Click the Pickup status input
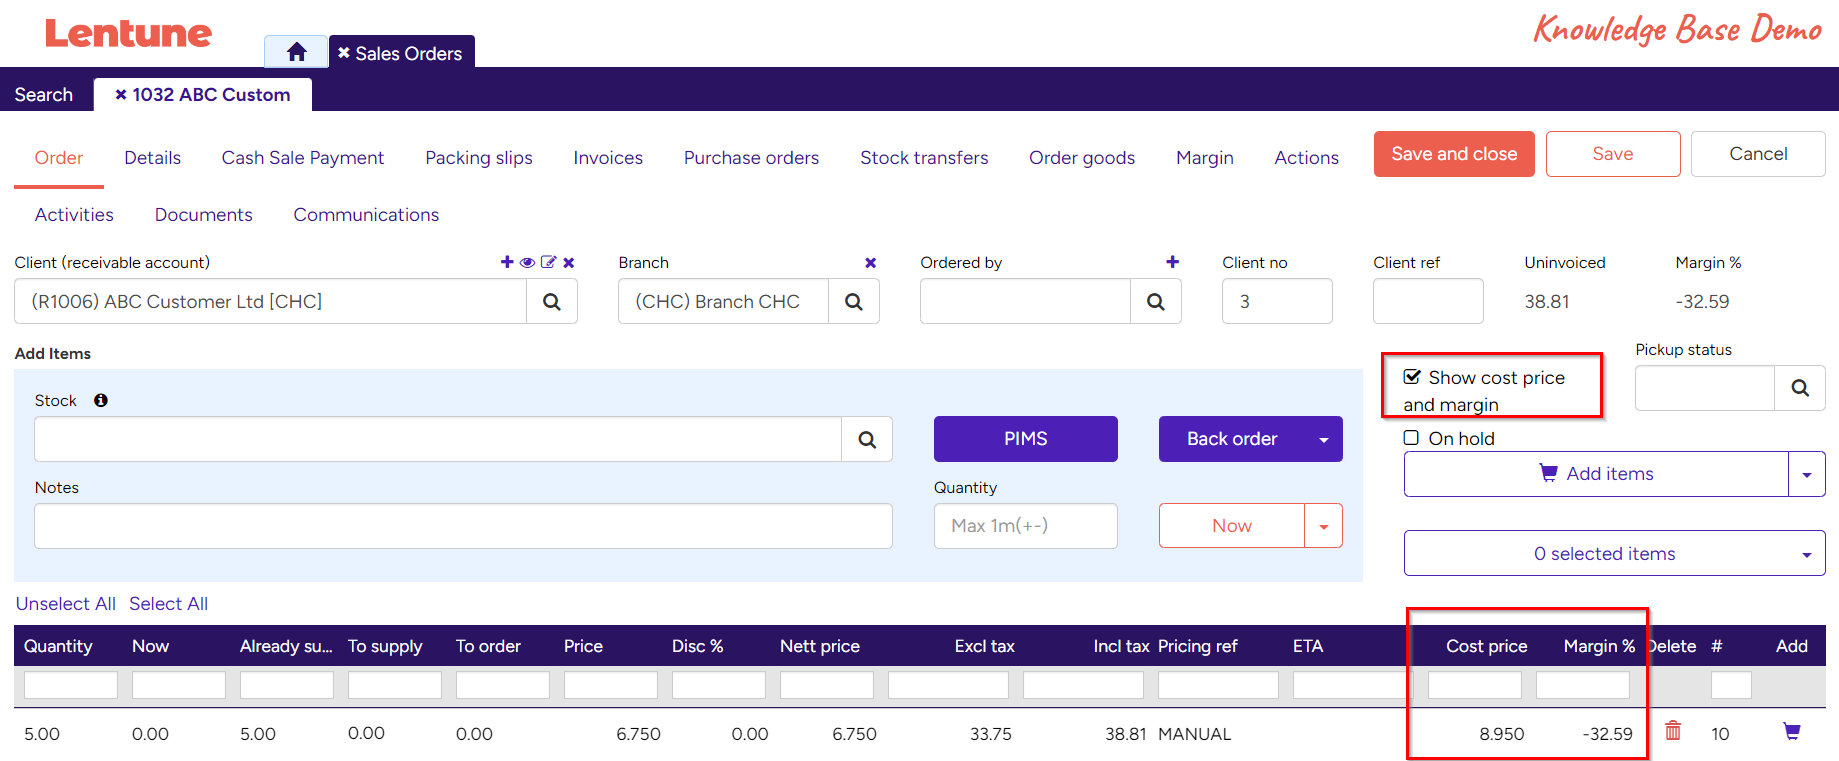This screenshot has width=1839, height=761. (x=1705, y=388)
